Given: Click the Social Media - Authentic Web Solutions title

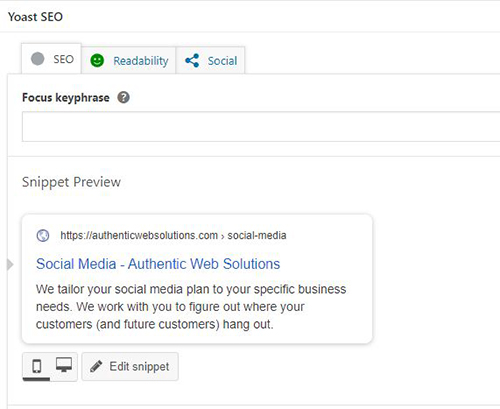Looking at the screenshot, I should [x=158, y=264].
